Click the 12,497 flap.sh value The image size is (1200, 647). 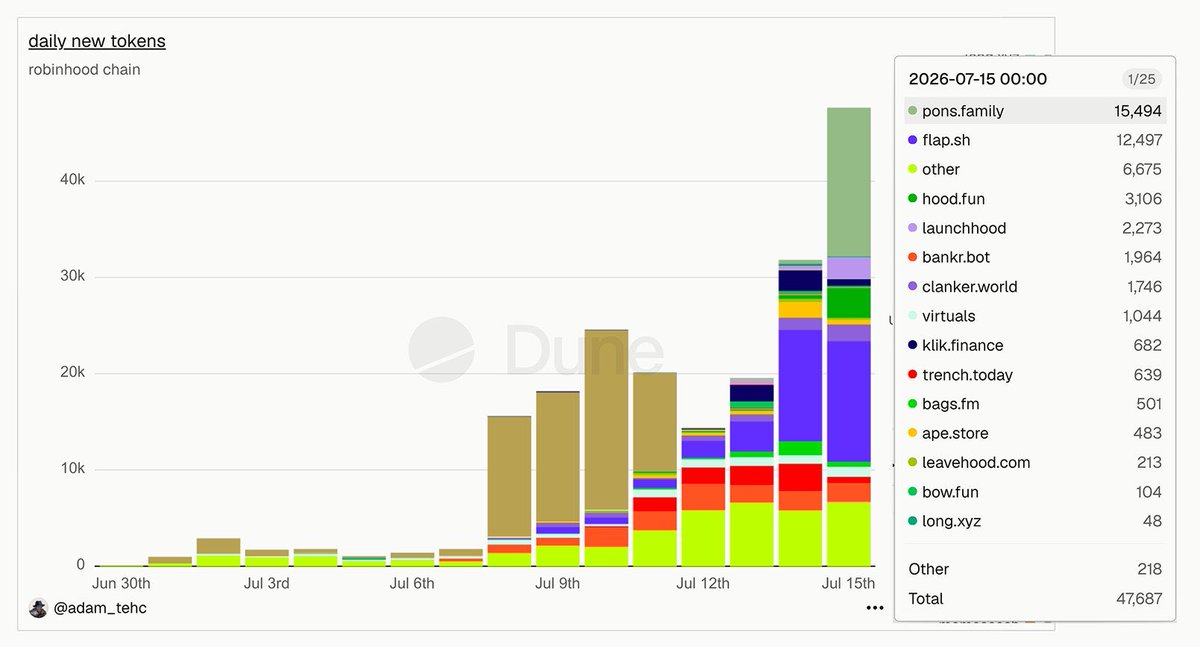tap(1139, 140)
